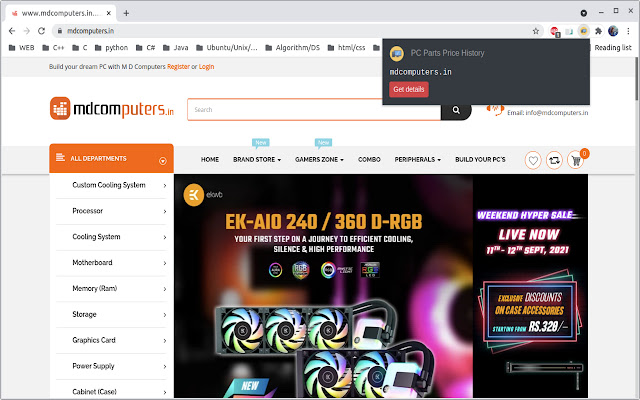
Task: Open the Chrome profile avatar
Action: click(613, 31)
